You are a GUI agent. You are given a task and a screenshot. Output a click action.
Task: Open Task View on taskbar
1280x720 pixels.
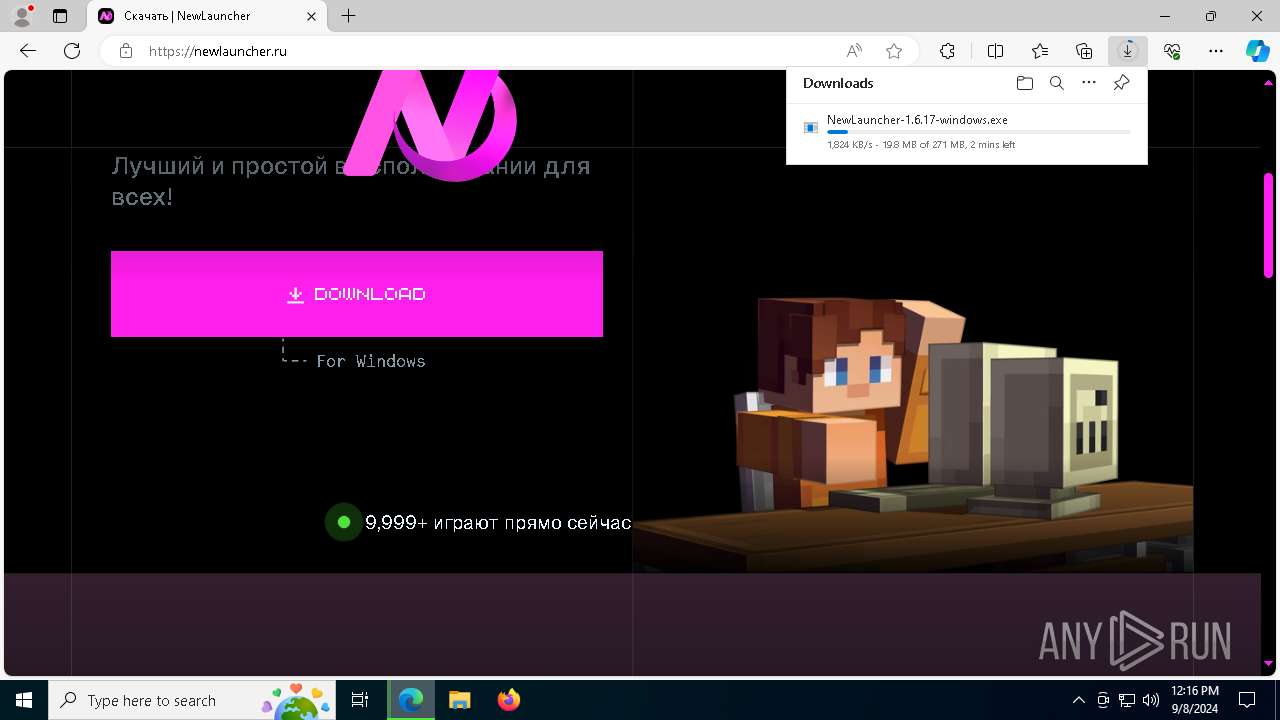pos(360,700)
